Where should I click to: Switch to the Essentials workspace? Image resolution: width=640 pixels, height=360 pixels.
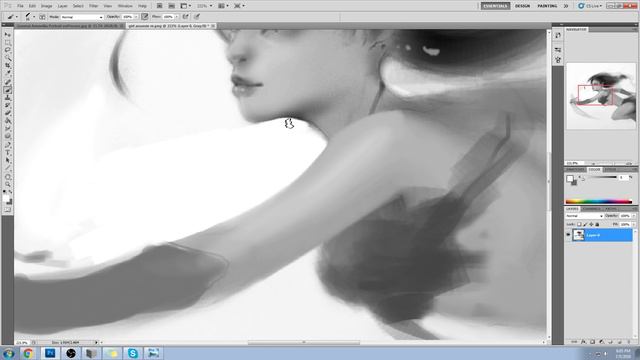click(495, 6)
